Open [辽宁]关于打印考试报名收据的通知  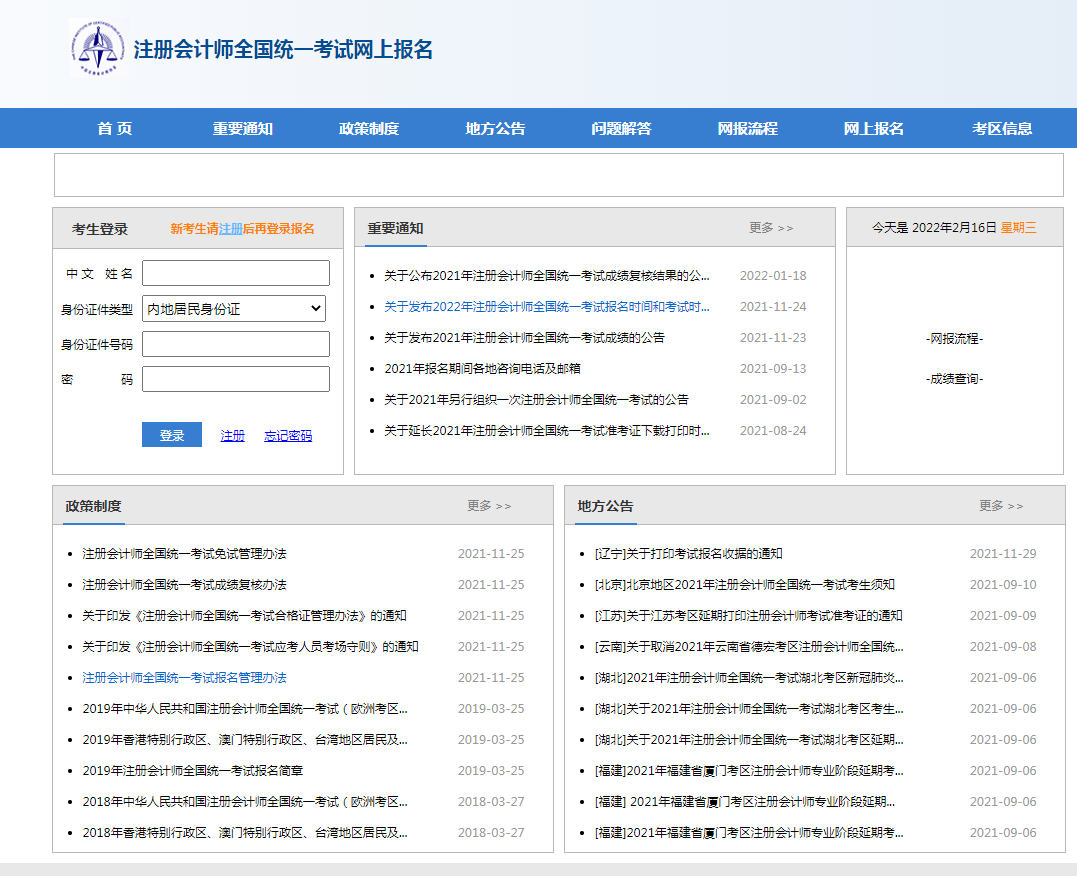click(688, 554)
